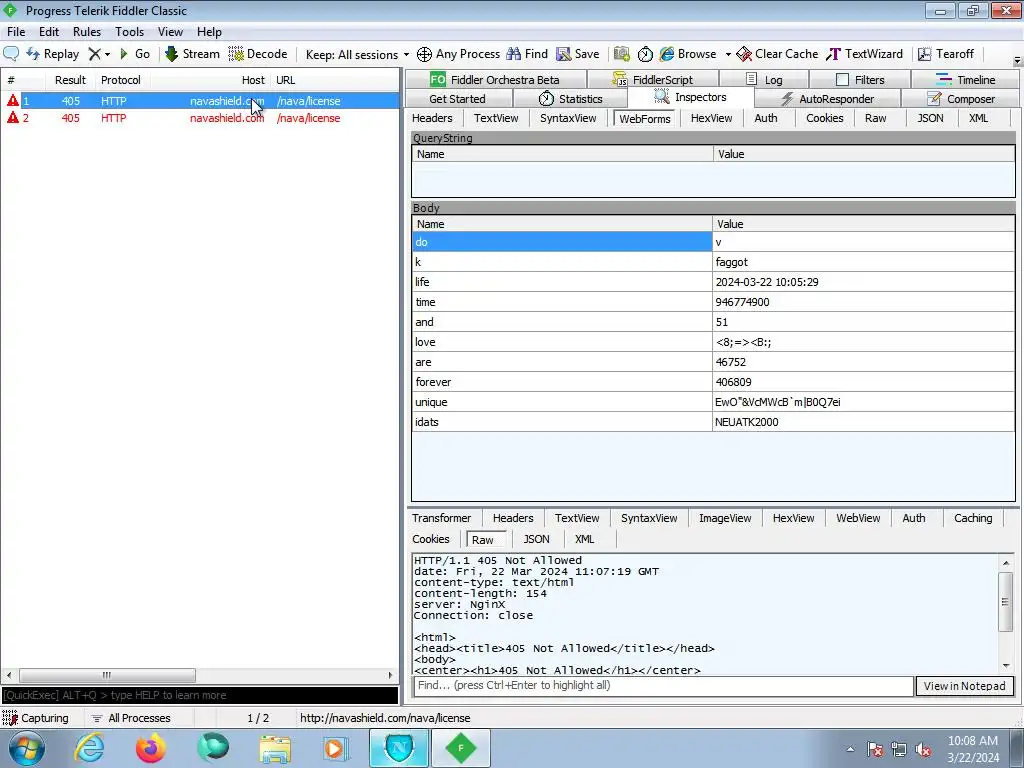1024x768 pixels.
Task: Switch to Fiddler Orchestra Beta tab
Action: [x=495, y=80]
